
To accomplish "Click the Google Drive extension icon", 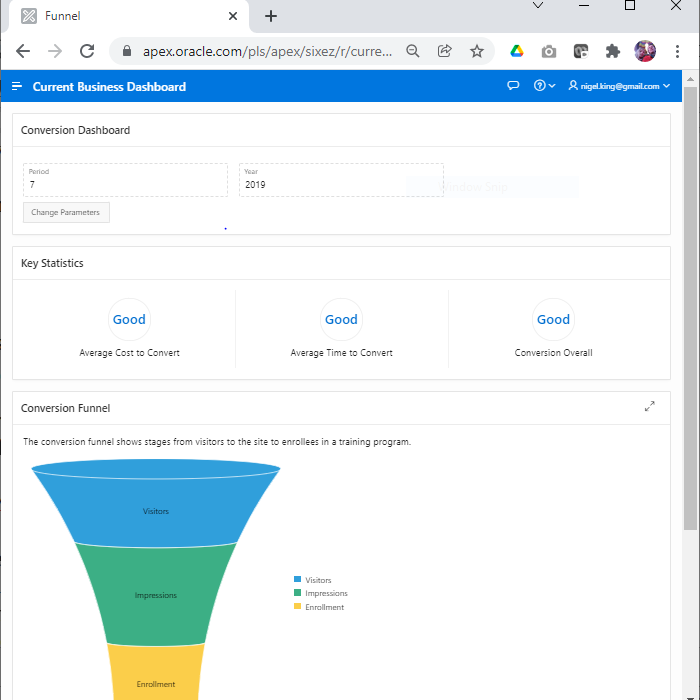I will coord(517,51).
